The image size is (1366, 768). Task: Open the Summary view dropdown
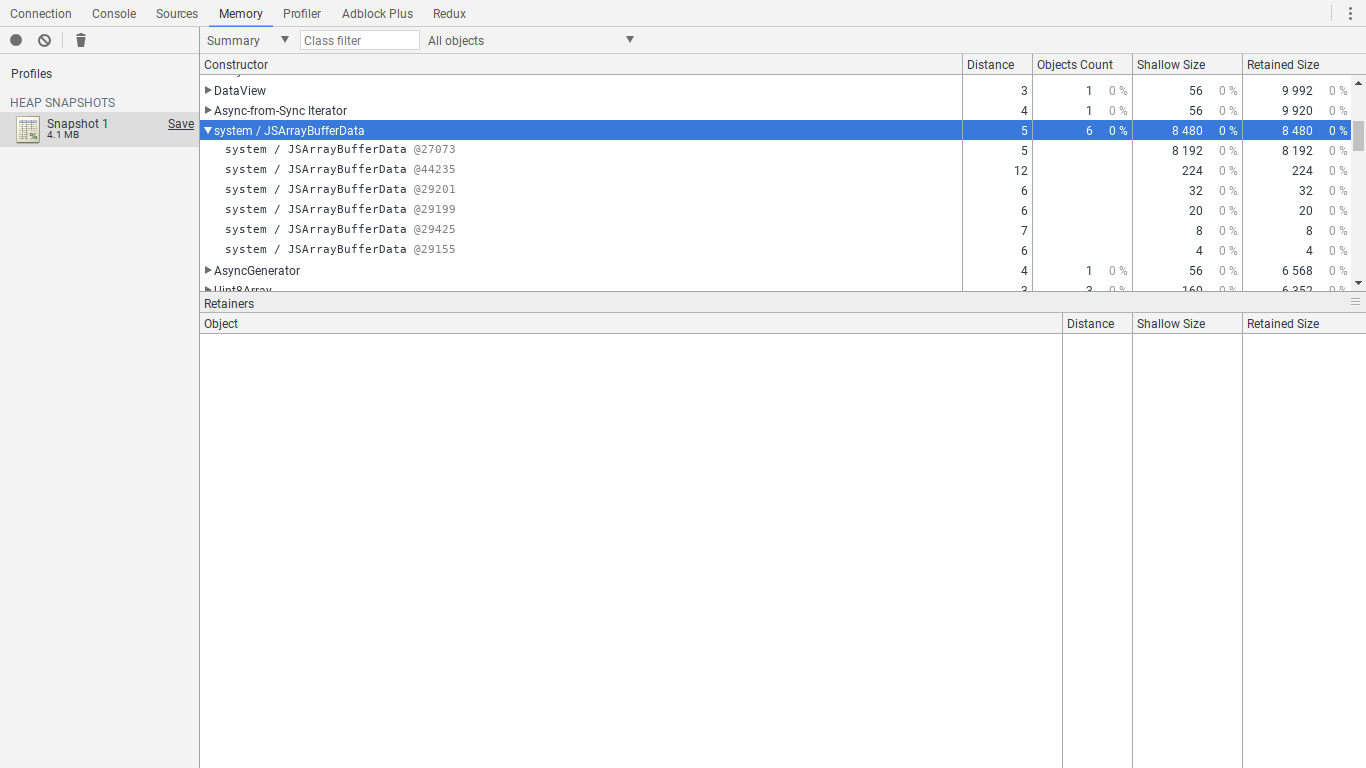[248, 40]
